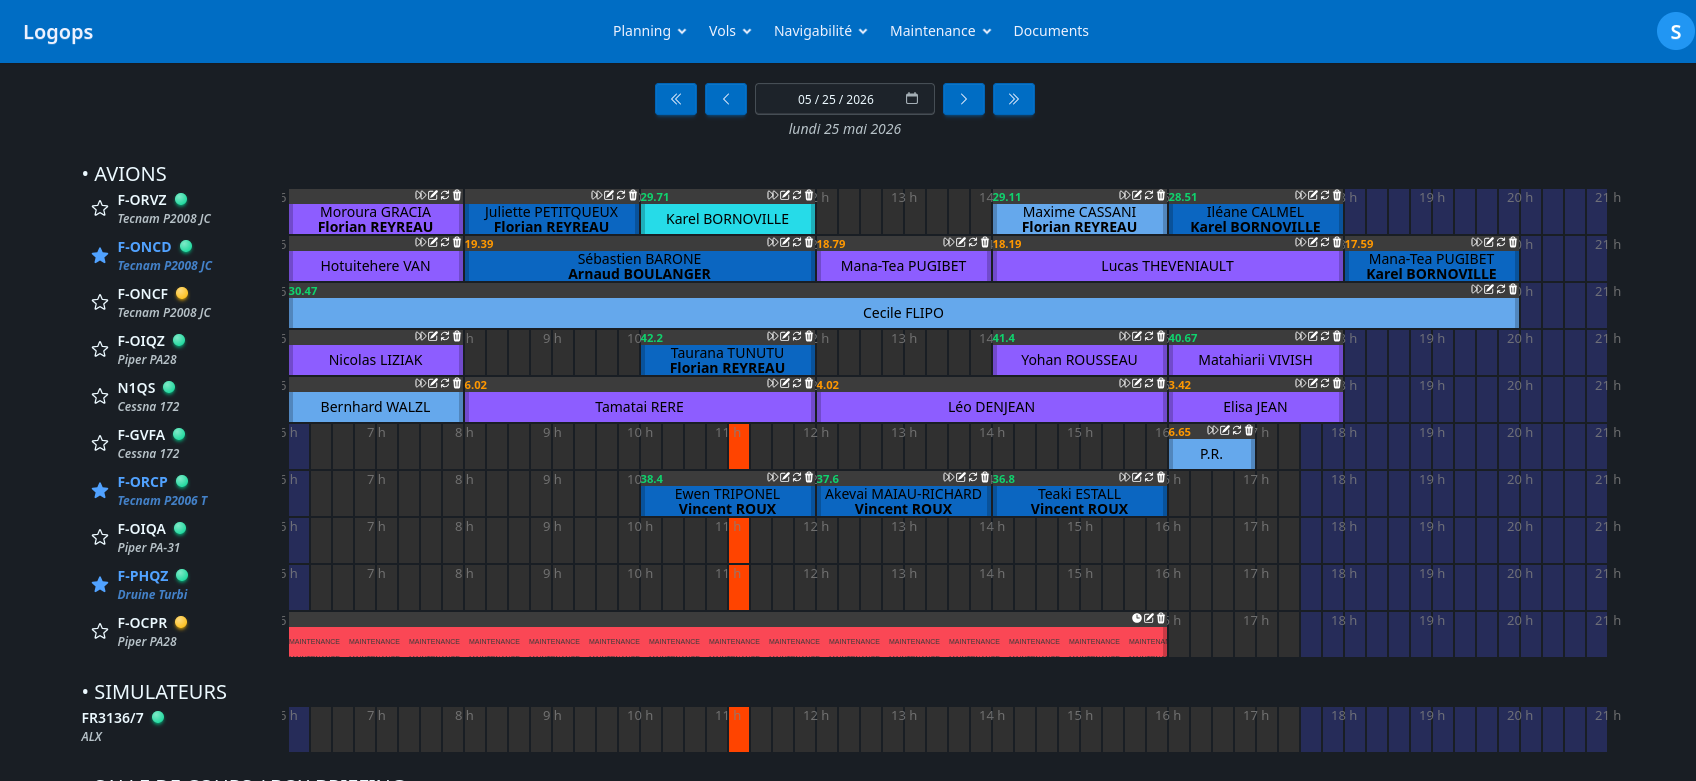The height and width of the screenshot is (781, 1696).
Task: Delete the F-OCPR maintenance block with trash icon
Action: pyautogui.click(x=1161, y=619)
